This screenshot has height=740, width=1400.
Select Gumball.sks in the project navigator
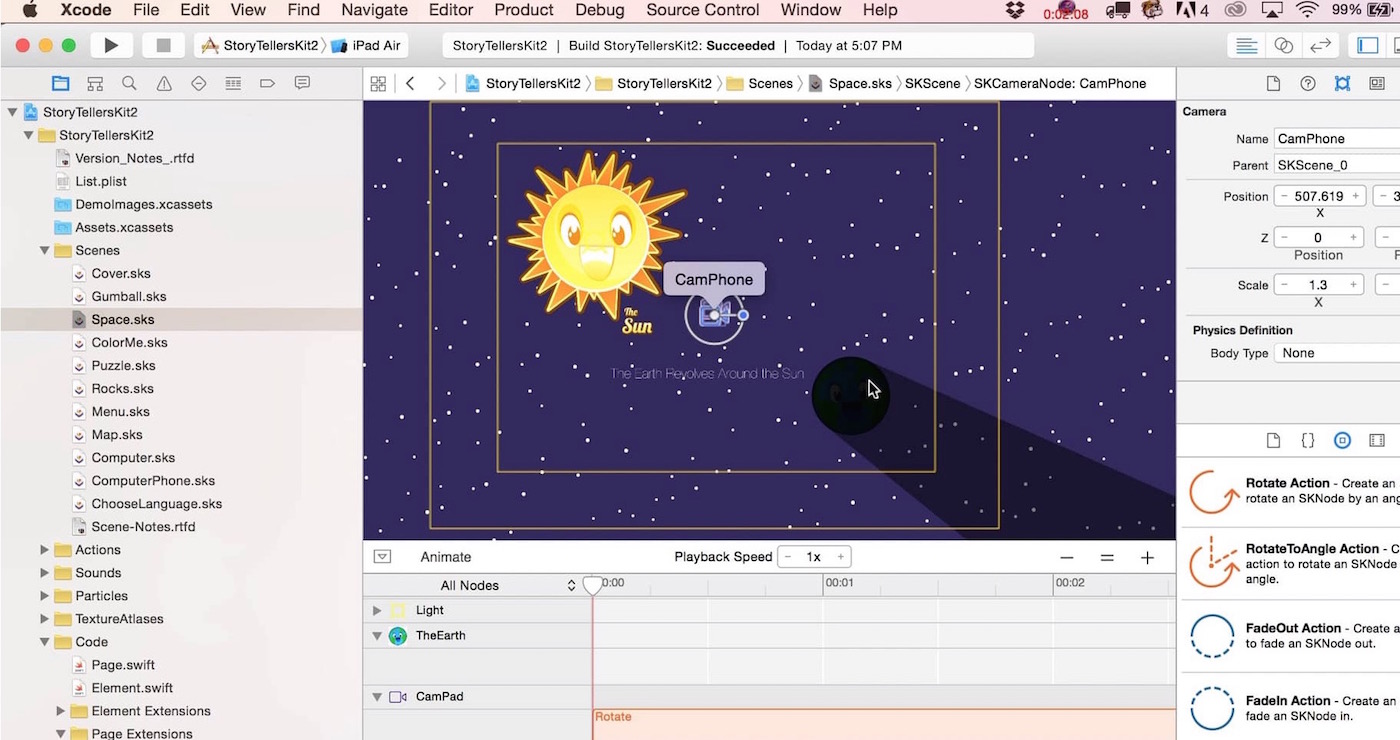[x=129, y=296]
